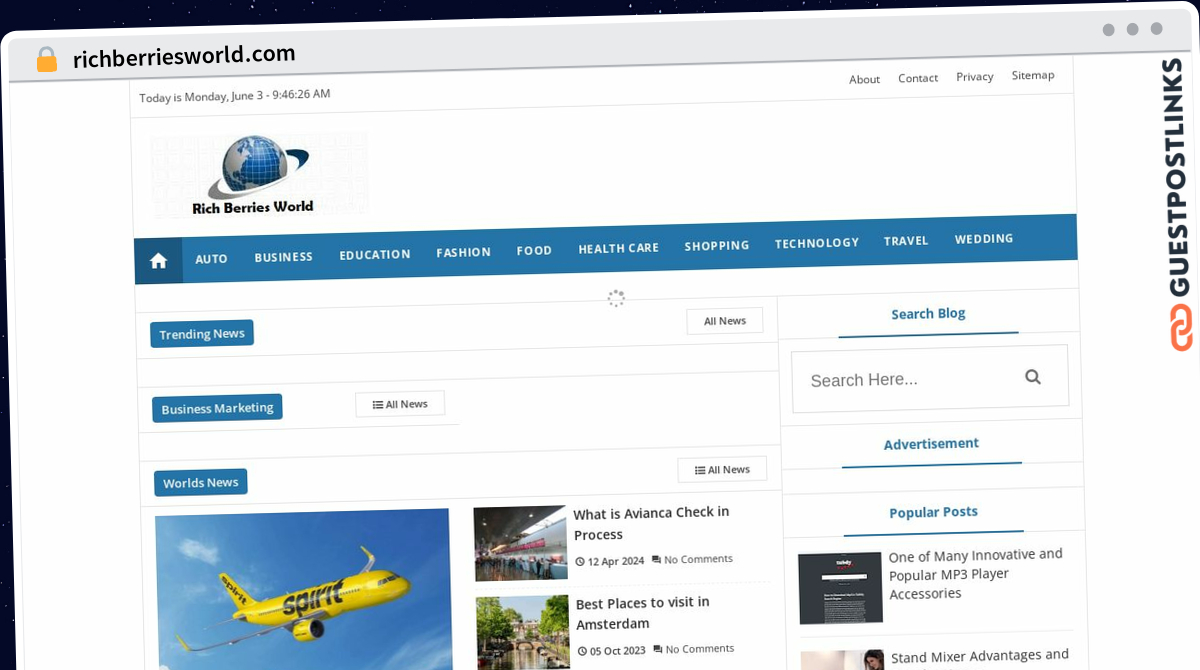Open the WEDDING category
This screenshot has height=670, width=1200.
984,239
